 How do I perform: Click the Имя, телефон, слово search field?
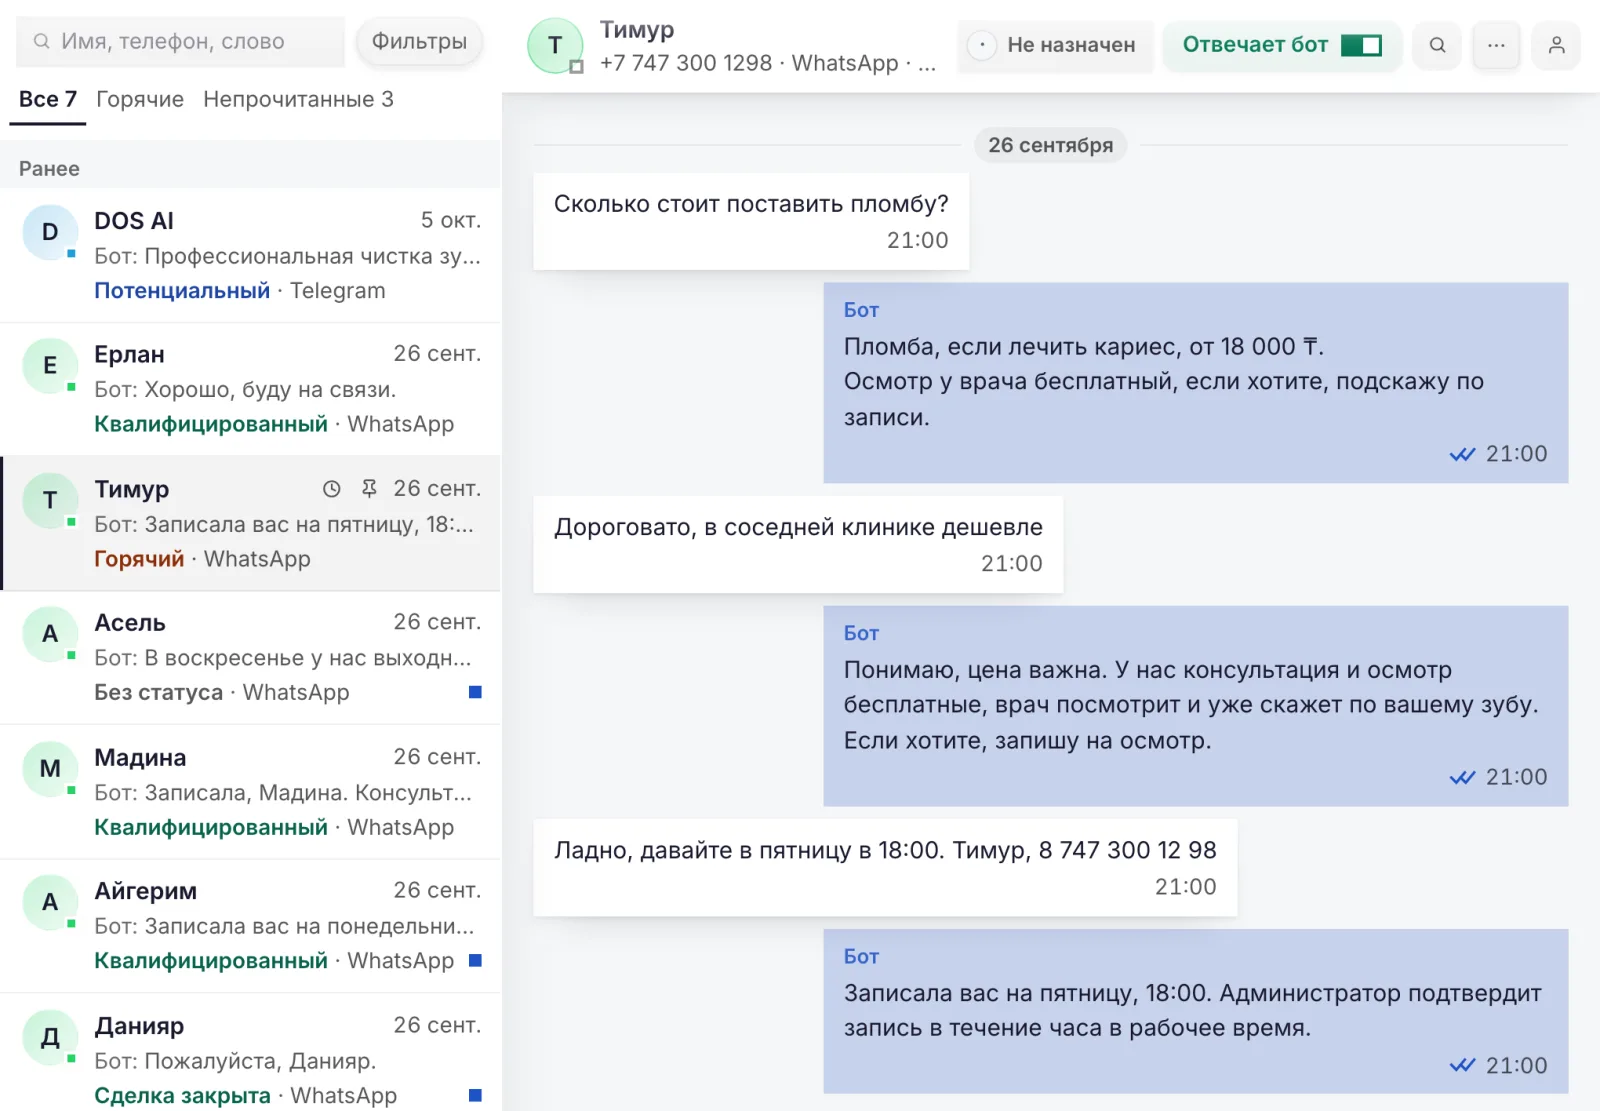tap(180, 41)
